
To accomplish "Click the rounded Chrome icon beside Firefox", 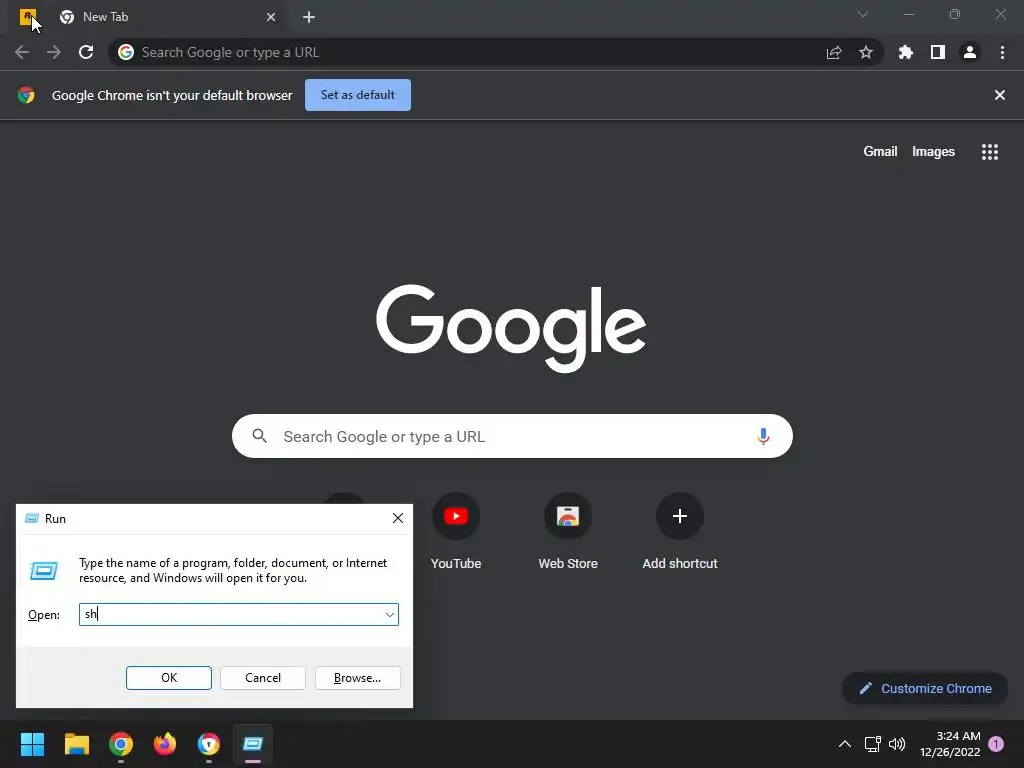I will [209, 744].
